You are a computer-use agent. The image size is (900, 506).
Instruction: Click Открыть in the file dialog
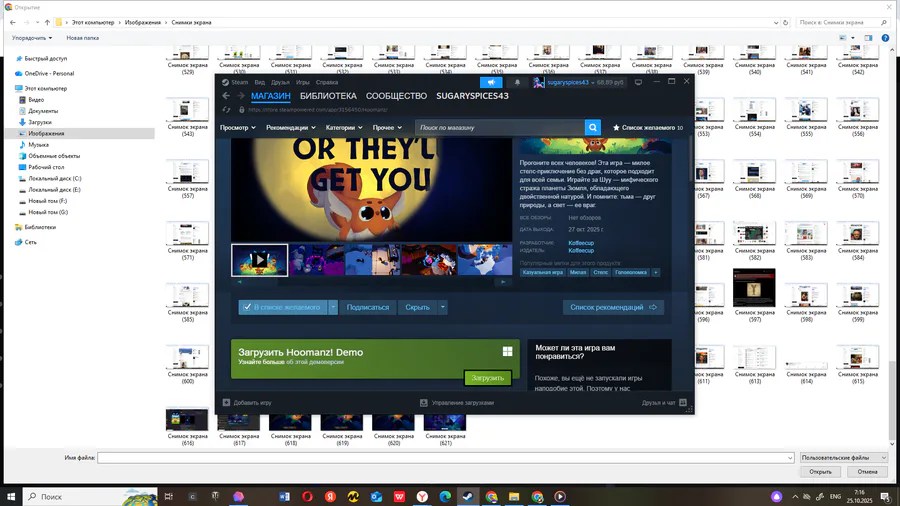tap(820, 472)
